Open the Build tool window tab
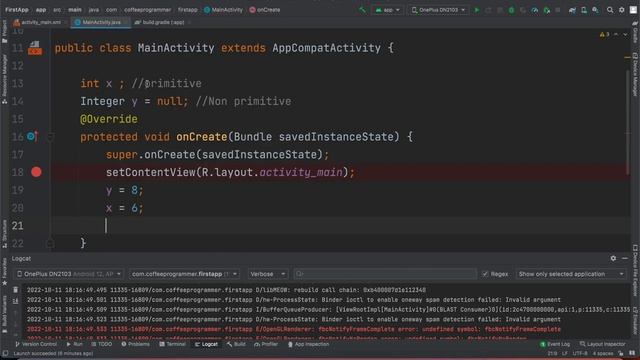This screenshot has width=640, height=360. click(x=236, y=344)
